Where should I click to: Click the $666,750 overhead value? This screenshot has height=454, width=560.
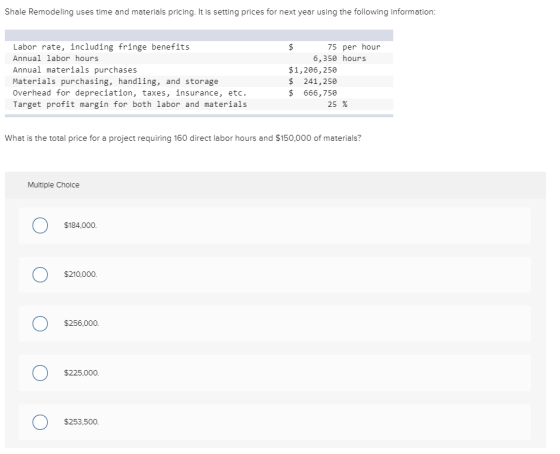[x=313, y=93]
